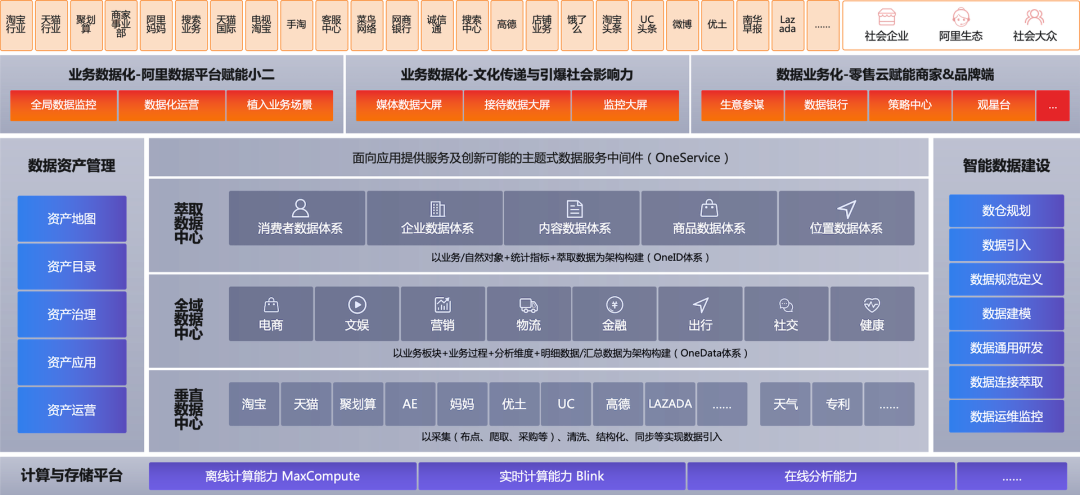The height and width of the screenshot is (495, 1080).
Task: Click the heartbeat icon in the 健康 tile
Action: click(872, 304)
